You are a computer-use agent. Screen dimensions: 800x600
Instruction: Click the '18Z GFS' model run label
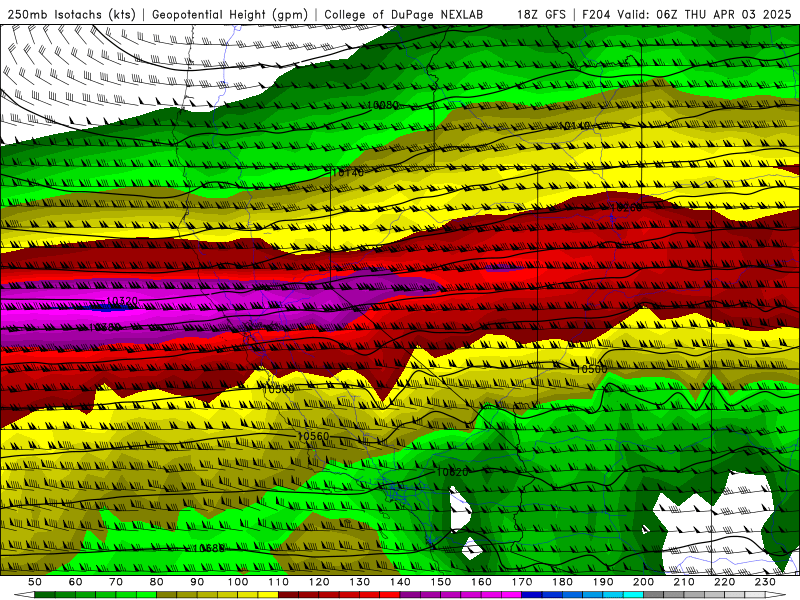click(x=541, y=15)
